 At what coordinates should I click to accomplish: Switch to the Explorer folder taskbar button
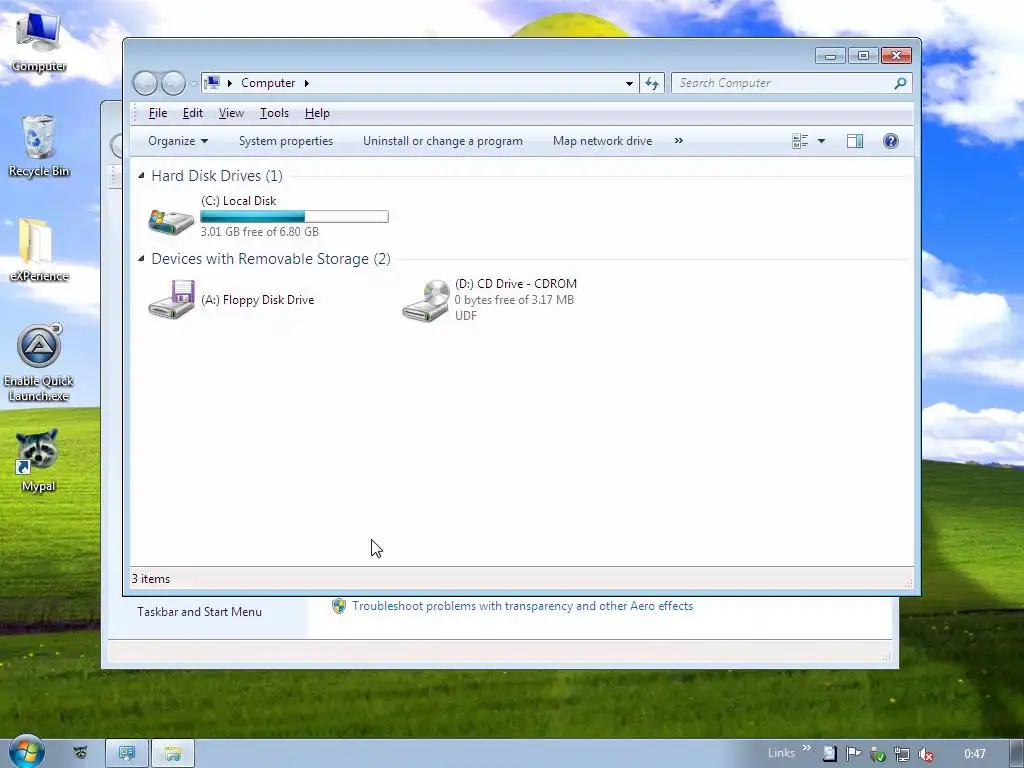coord(172,754)
